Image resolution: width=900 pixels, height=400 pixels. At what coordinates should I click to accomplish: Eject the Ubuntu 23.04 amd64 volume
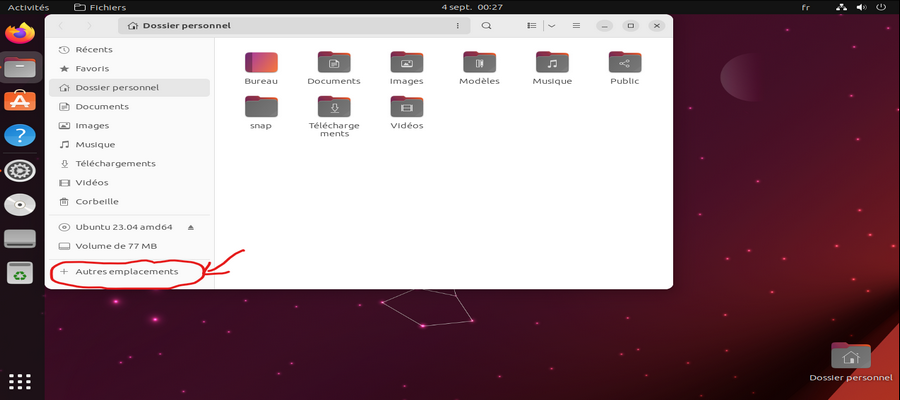click(x=191, y=227)
